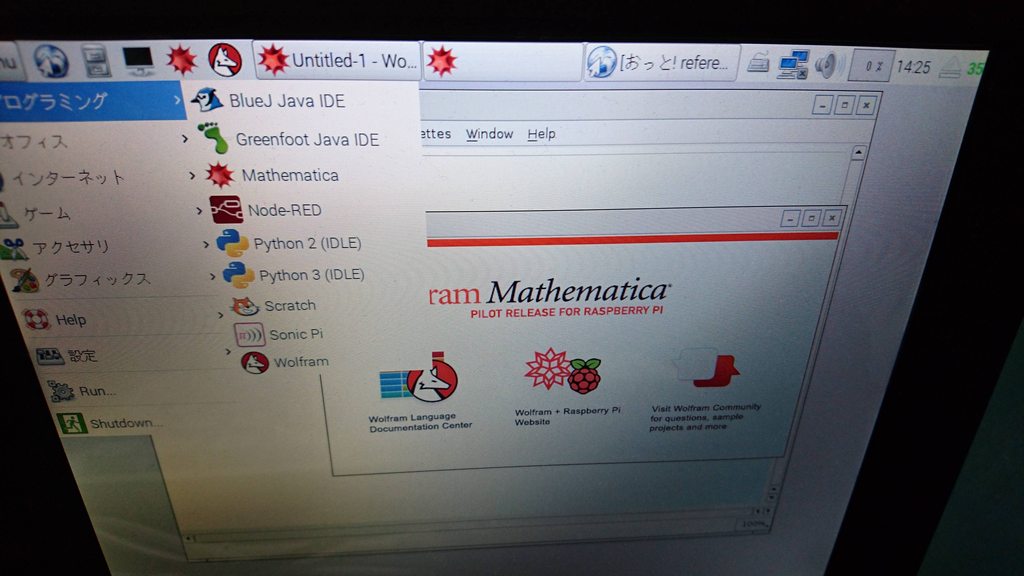The image size is (1024, 576).
Task: Open the プログラミング menu category
Action: 91,101
